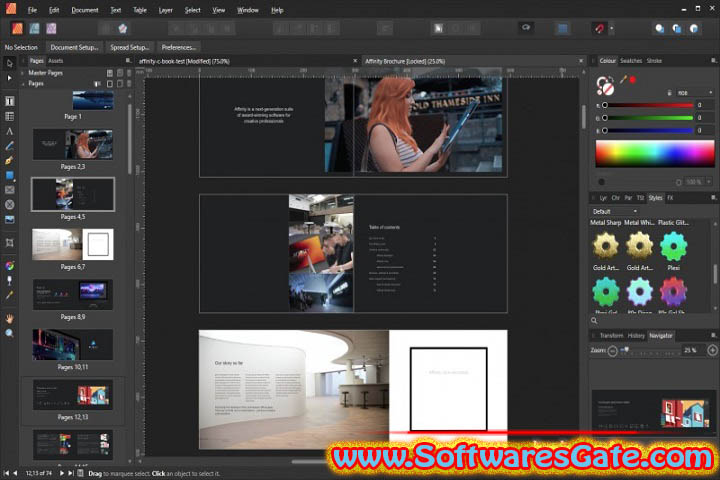Viewport: 720px width, 480px height.
Task: Switch to the Designer persona icon
Action: (x=34, y=28)
